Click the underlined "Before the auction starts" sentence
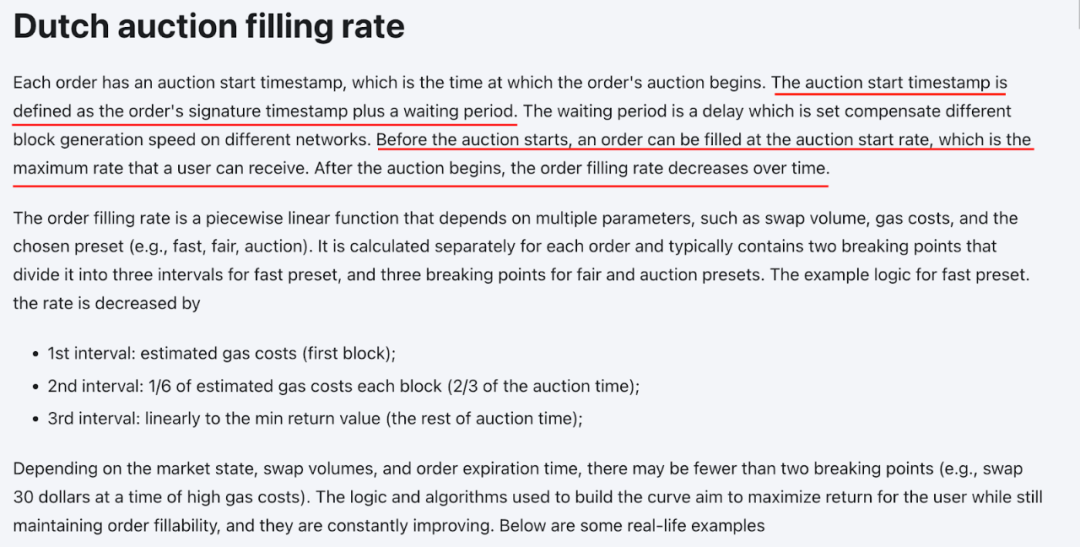This screenshot has width=1080, height=547. (x=472, y=139)
